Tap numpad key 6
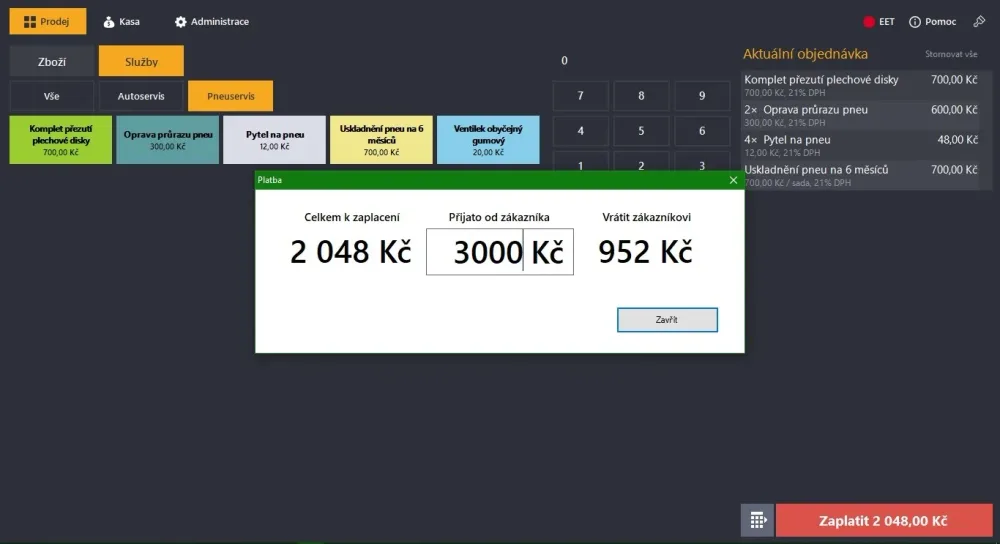The width and height of the screenshot is (1000, 544). pyautogui.click(x=702, y=131)
